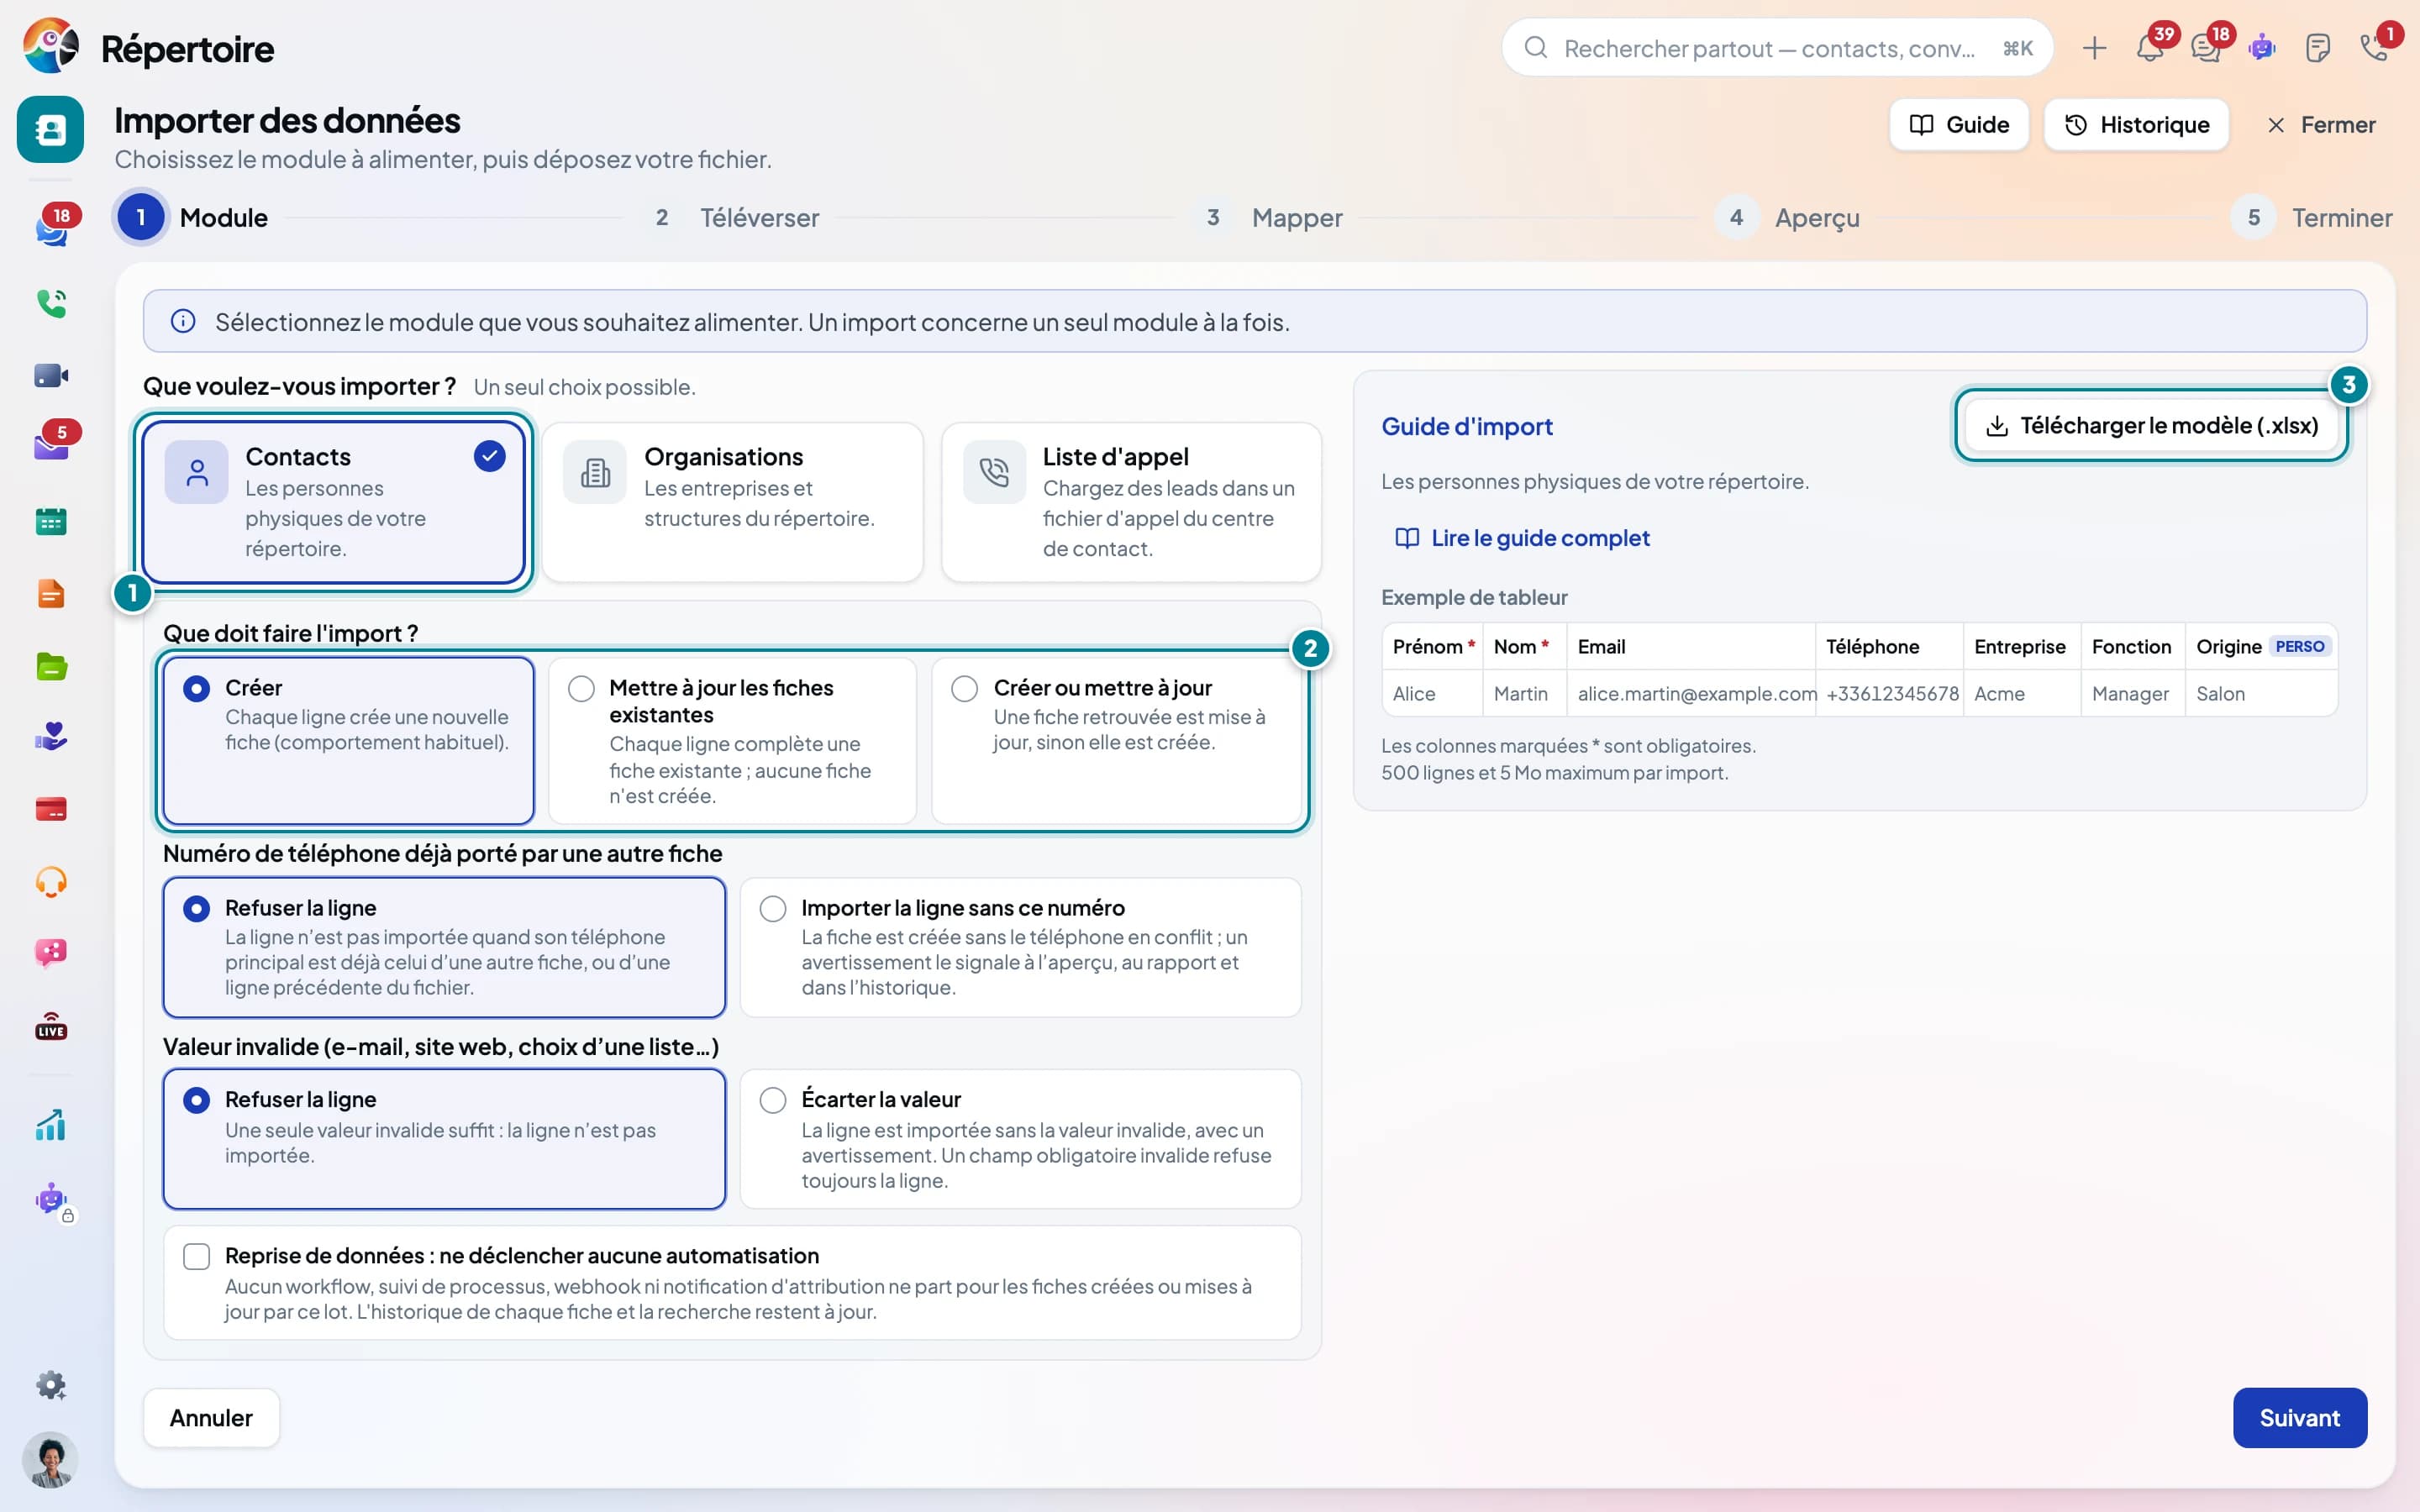
Task: Select Importer la ligne sans ce numéro
Action: pyautogui.click(x=1020, y=947)
